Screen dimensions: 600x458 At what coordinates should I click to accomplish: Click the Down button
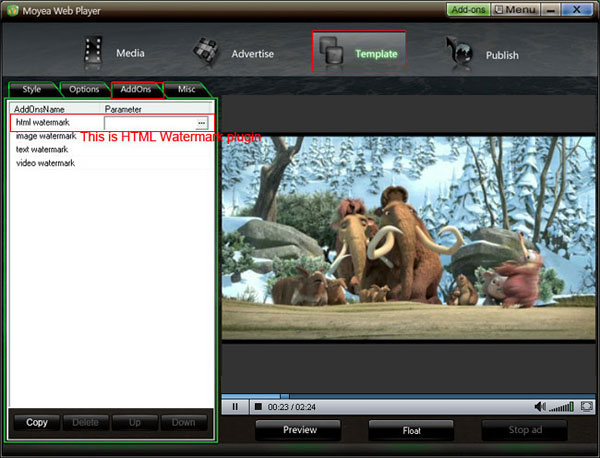pyautogui.click(x=184, y=422)
